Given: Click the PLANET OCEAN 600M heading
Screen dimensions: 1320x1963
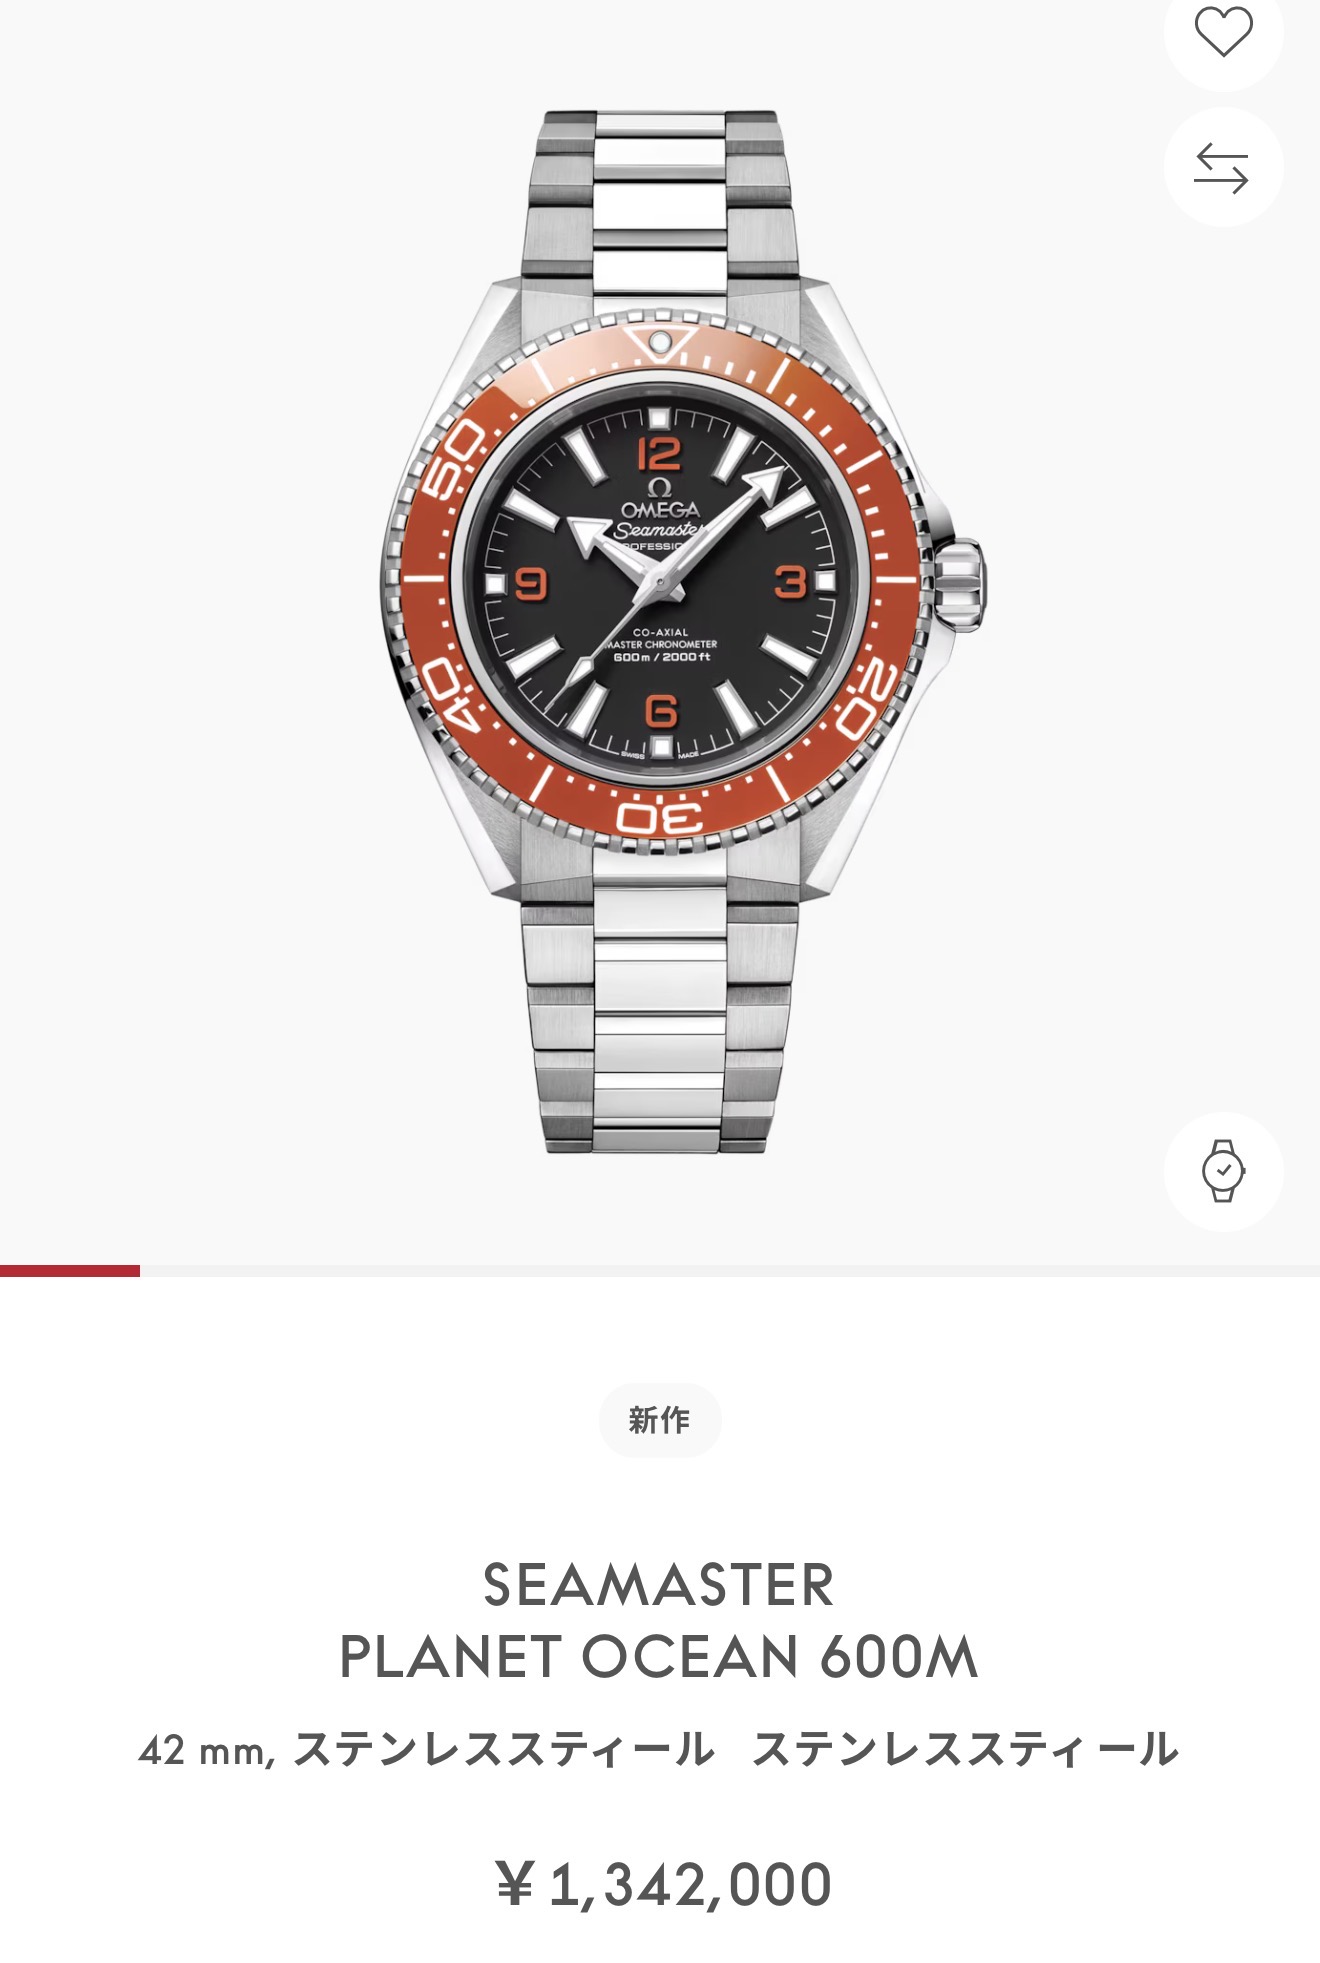Looking at the screenshot, I should pyautogui.click(x=659, y=1657).
